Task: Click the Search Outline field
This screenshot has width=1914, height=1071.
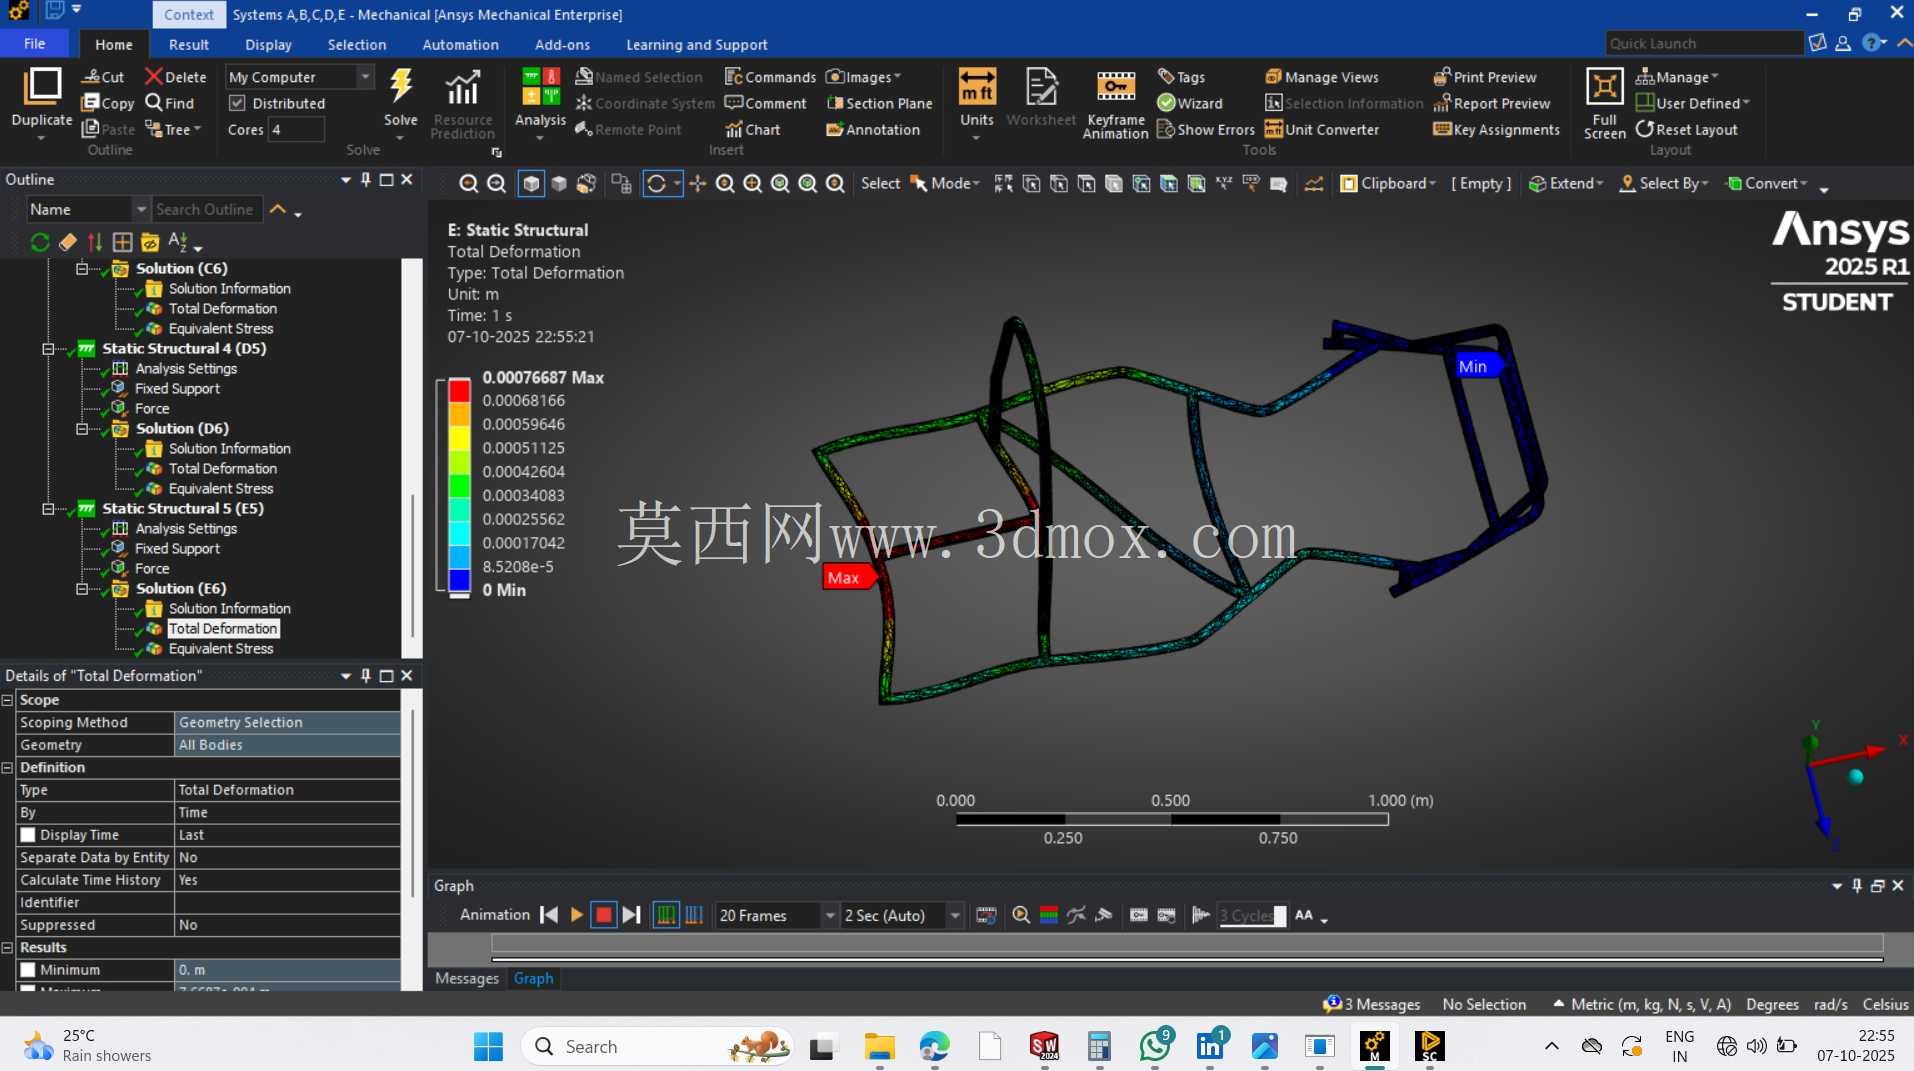Action: (x=207, y=209)
